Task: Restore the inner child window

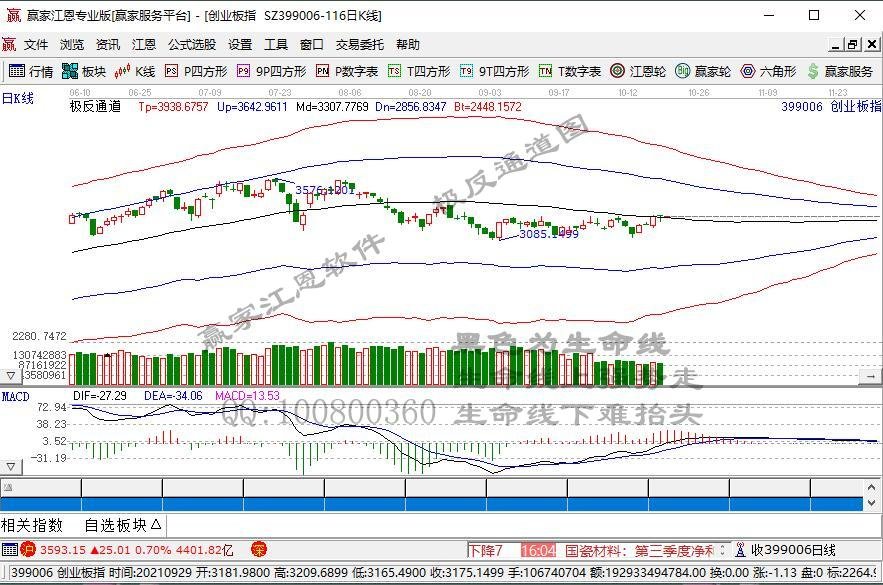Action: (853, 44)
